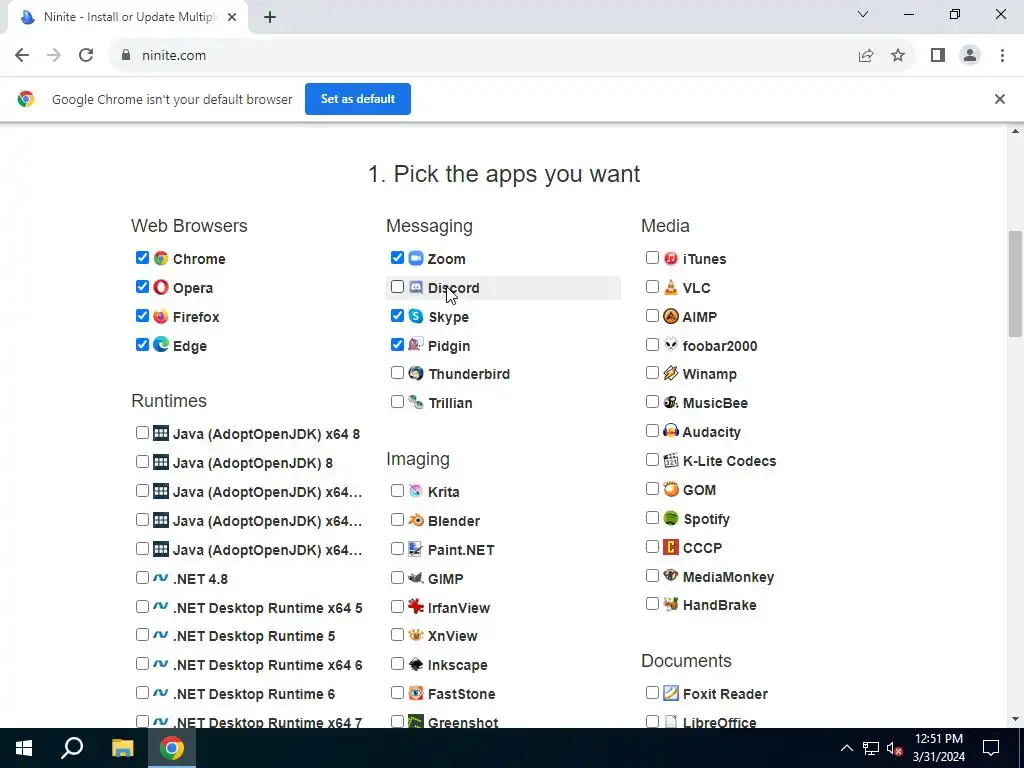Open the taskbar notification center
This screenshot has height=768, width=1024.
991,748
